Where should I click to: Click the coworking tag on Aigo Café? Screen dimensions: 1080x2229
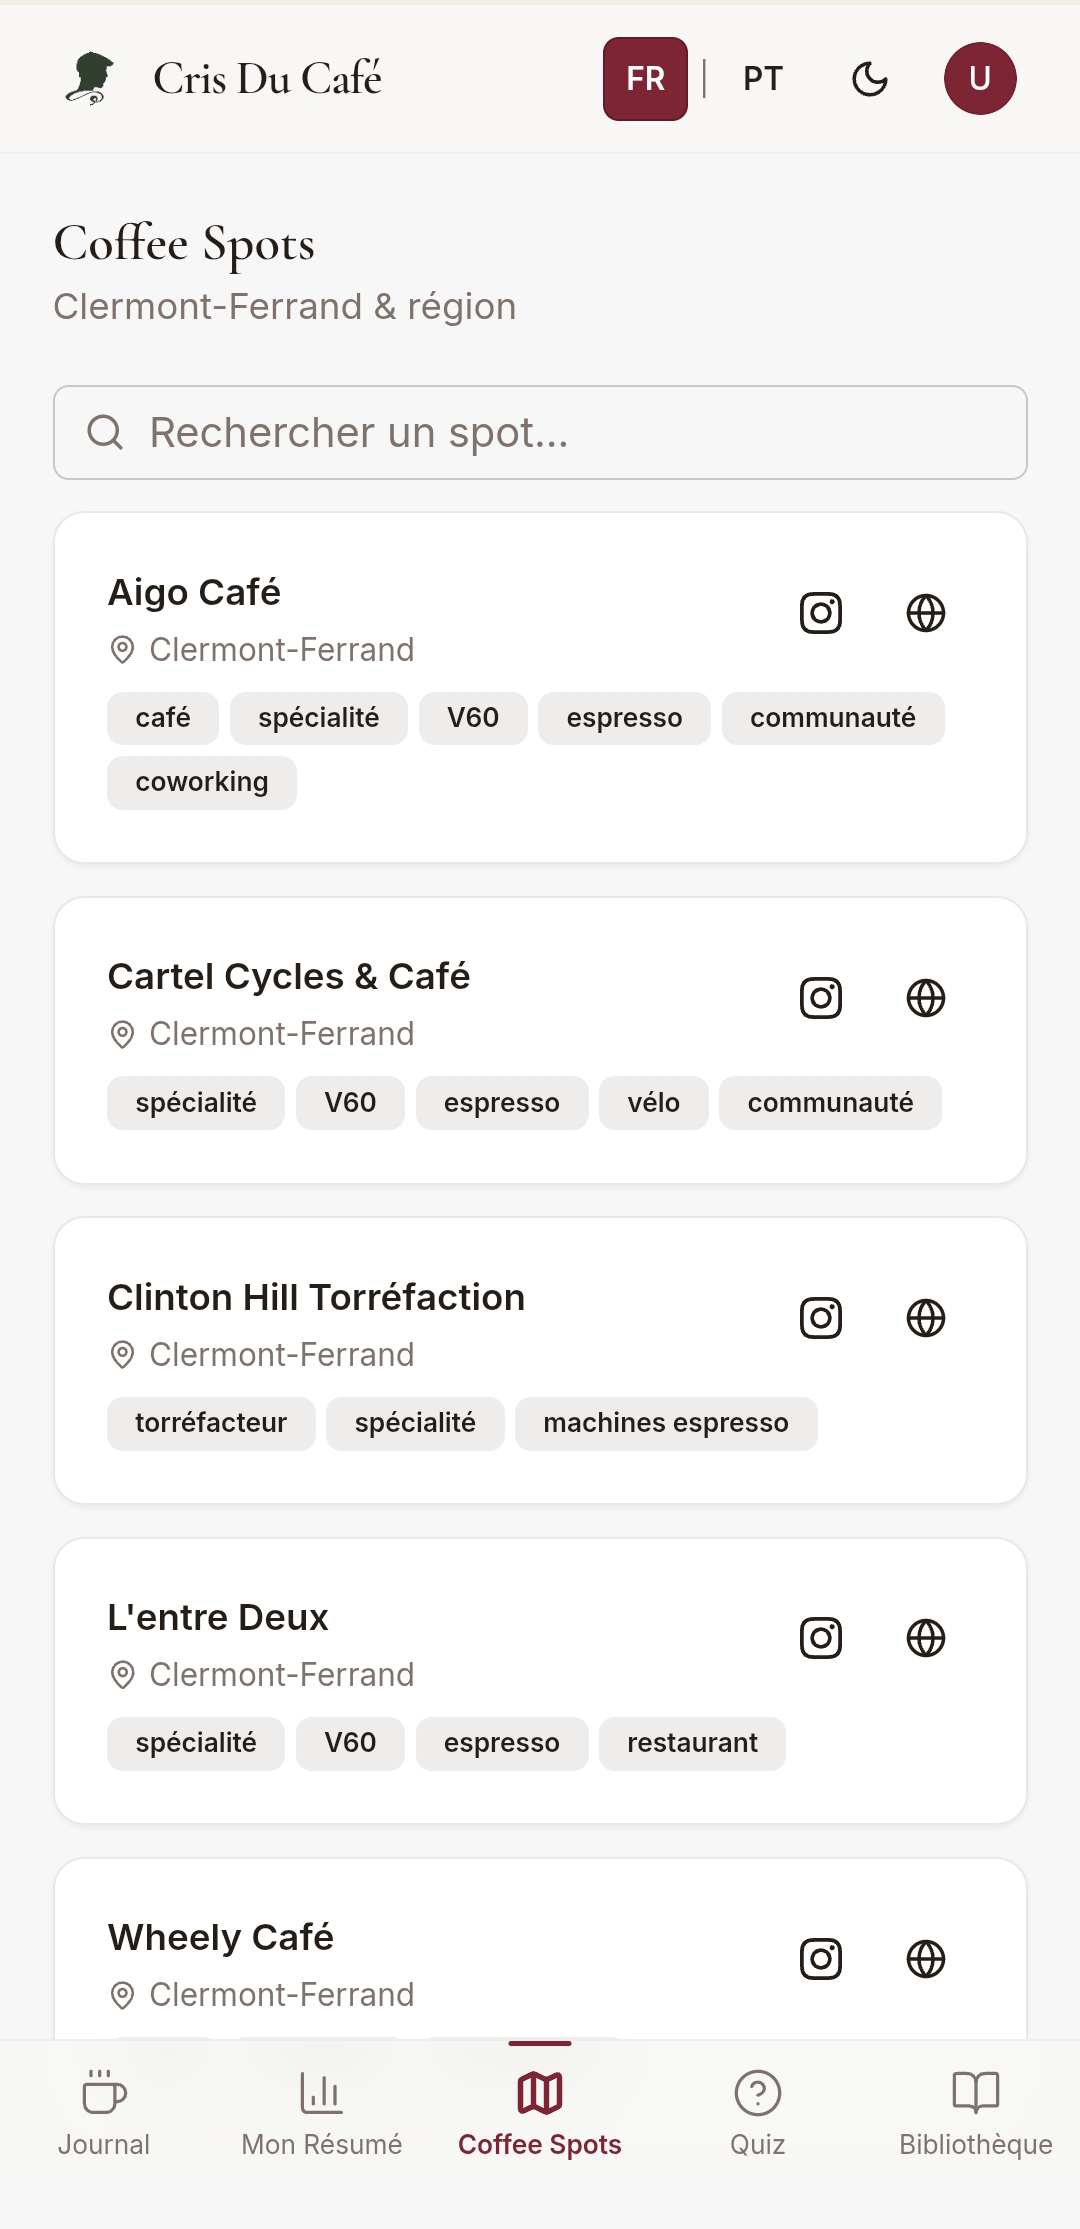click(202, 782)
